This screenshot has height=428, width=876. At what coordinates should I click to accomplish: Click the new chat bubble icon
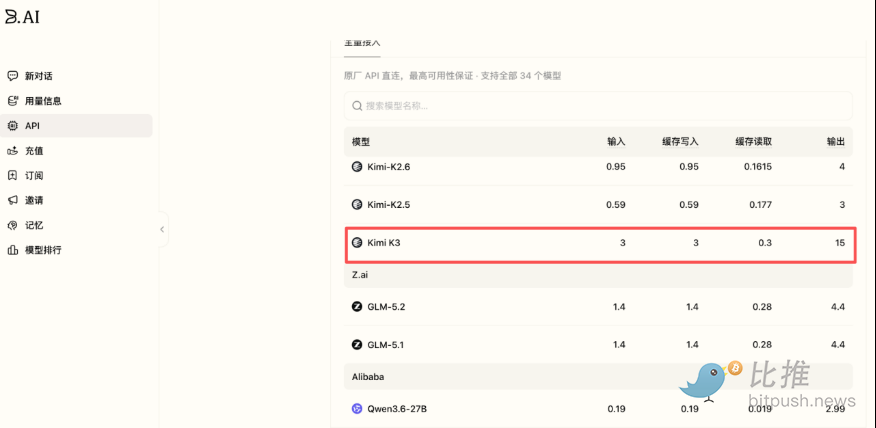click(12, 76)
